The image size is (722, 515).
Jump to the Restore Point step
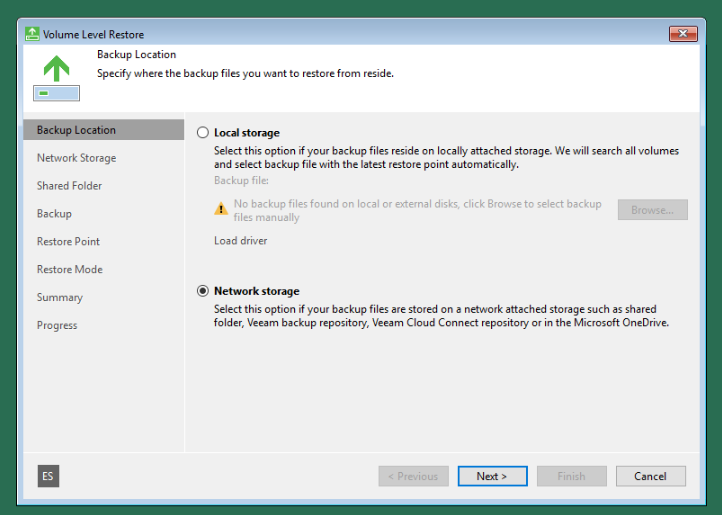(x=68, y=242)
